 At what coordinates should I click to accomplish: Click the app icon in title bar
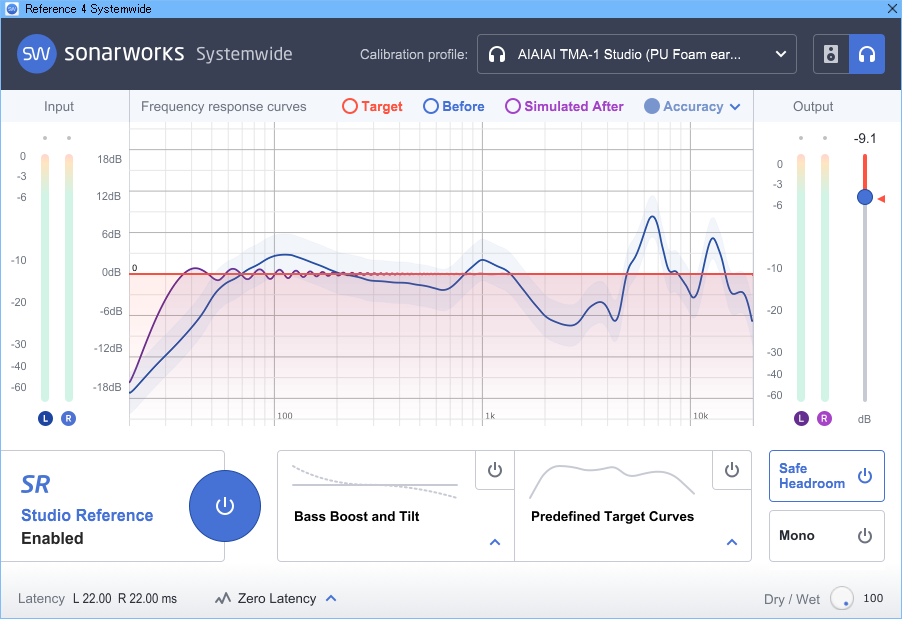[x=12, y=9]
